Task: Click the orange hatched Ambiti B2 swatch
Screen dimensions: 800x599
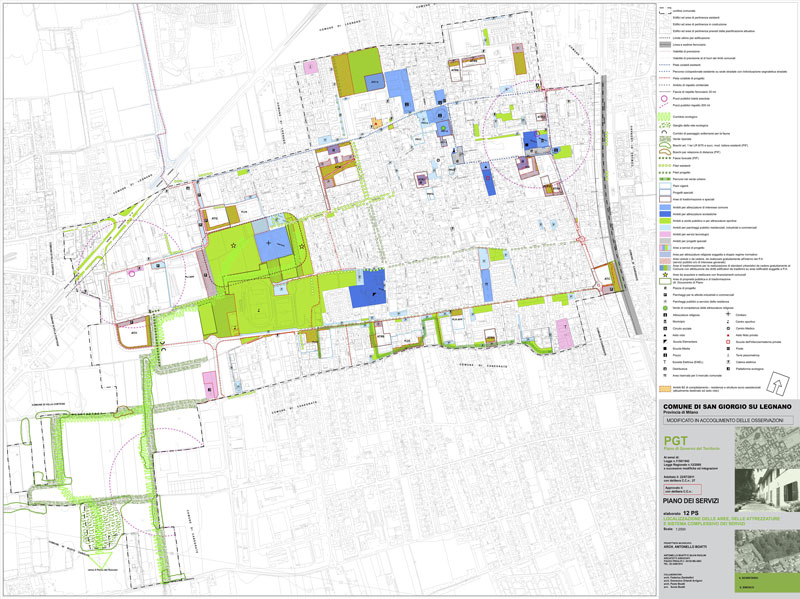Action: click(665, 389)
